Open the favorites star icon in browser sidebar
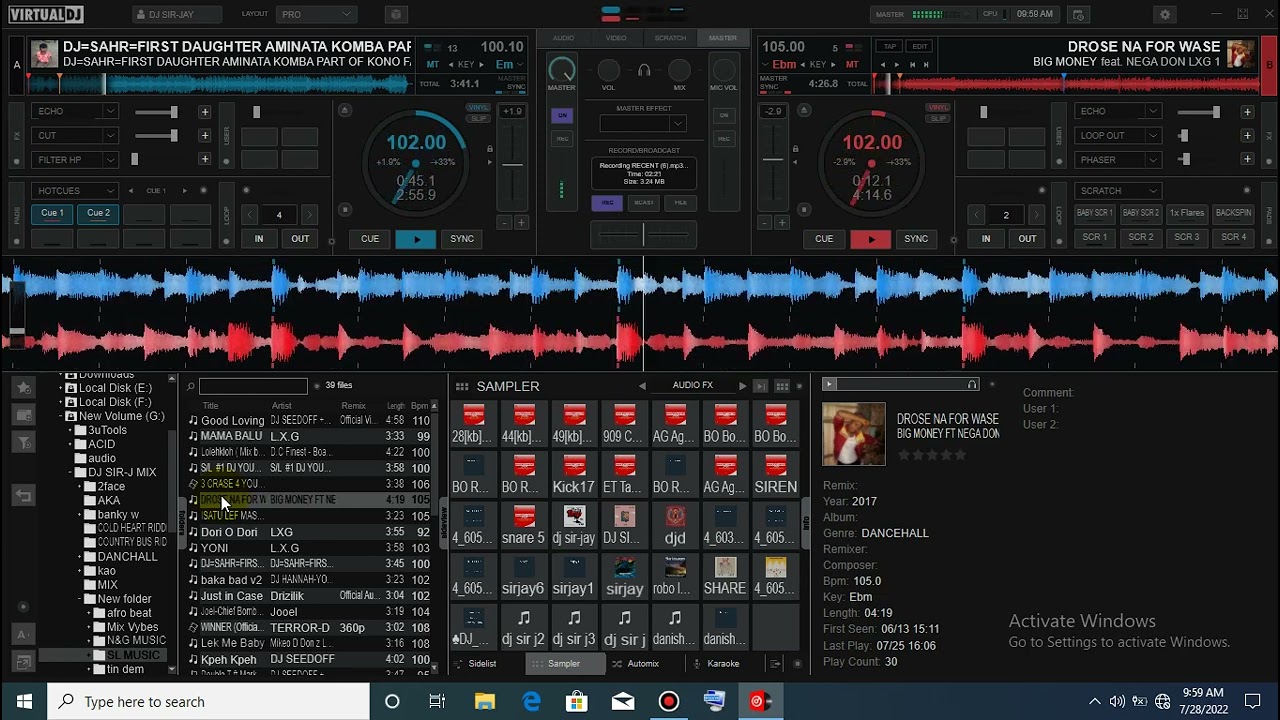This screenshot has height=720, width=1280. 23,387
